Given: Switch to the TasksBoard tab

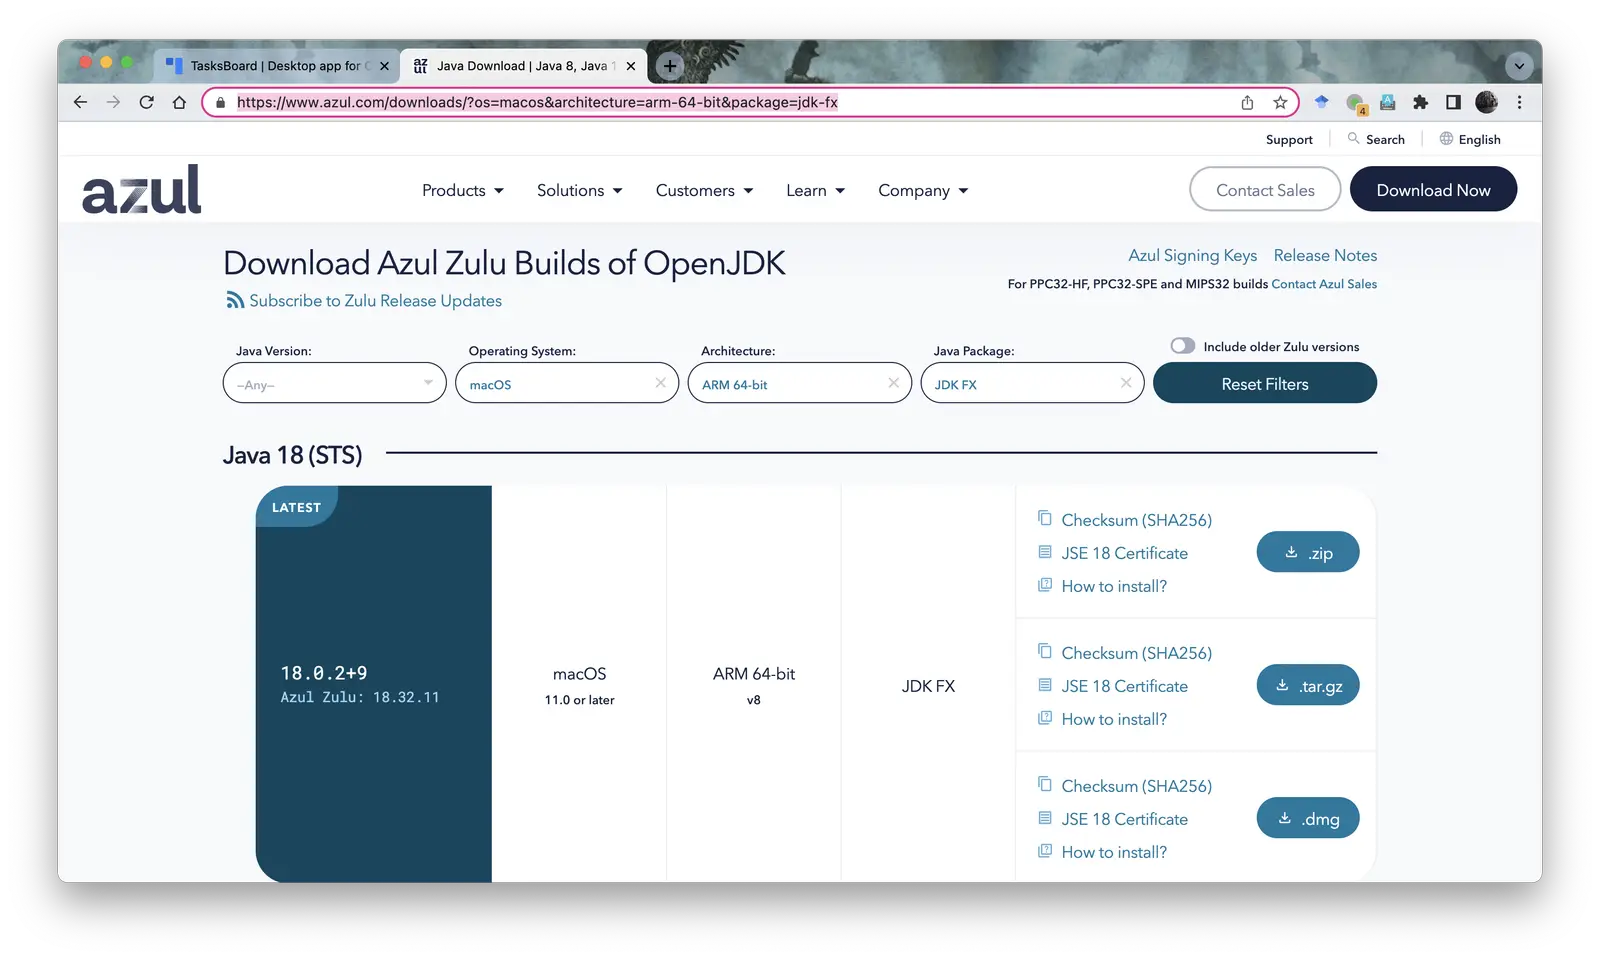Looking at the screenshot, I should (x=275, y=66).
